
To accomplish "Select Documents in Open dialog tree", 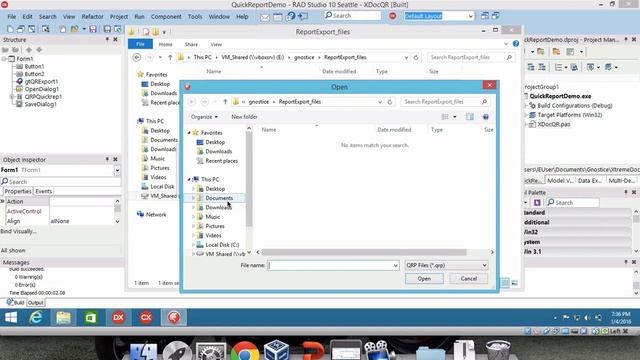I will point(219,198).
